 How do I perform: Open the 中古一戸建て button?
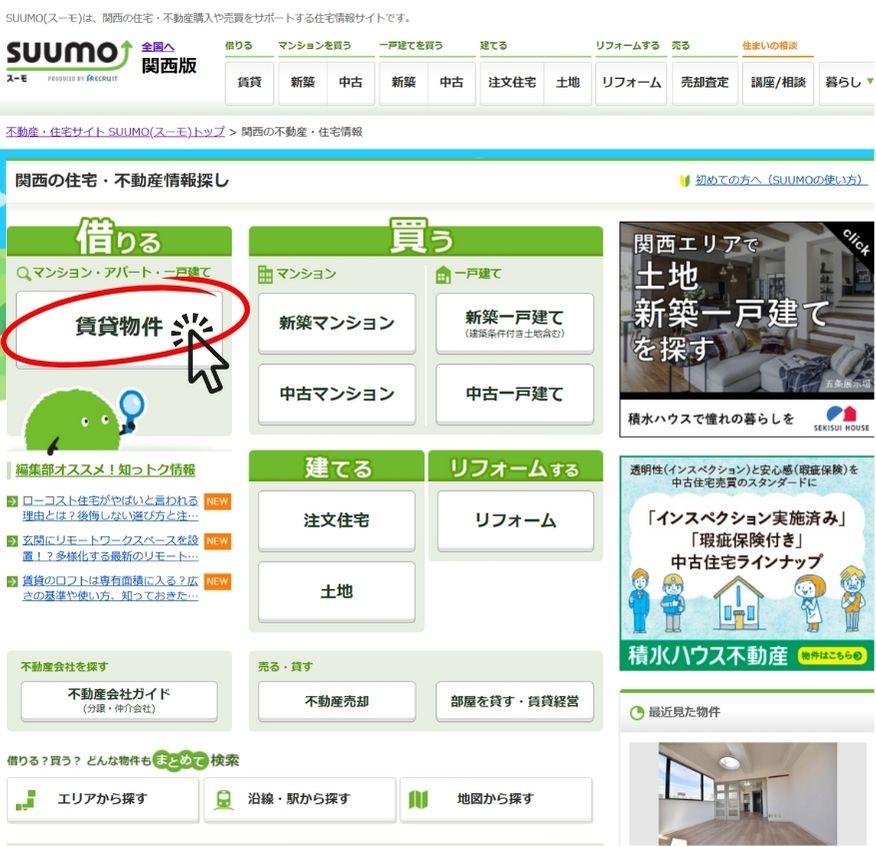[514, 394]
